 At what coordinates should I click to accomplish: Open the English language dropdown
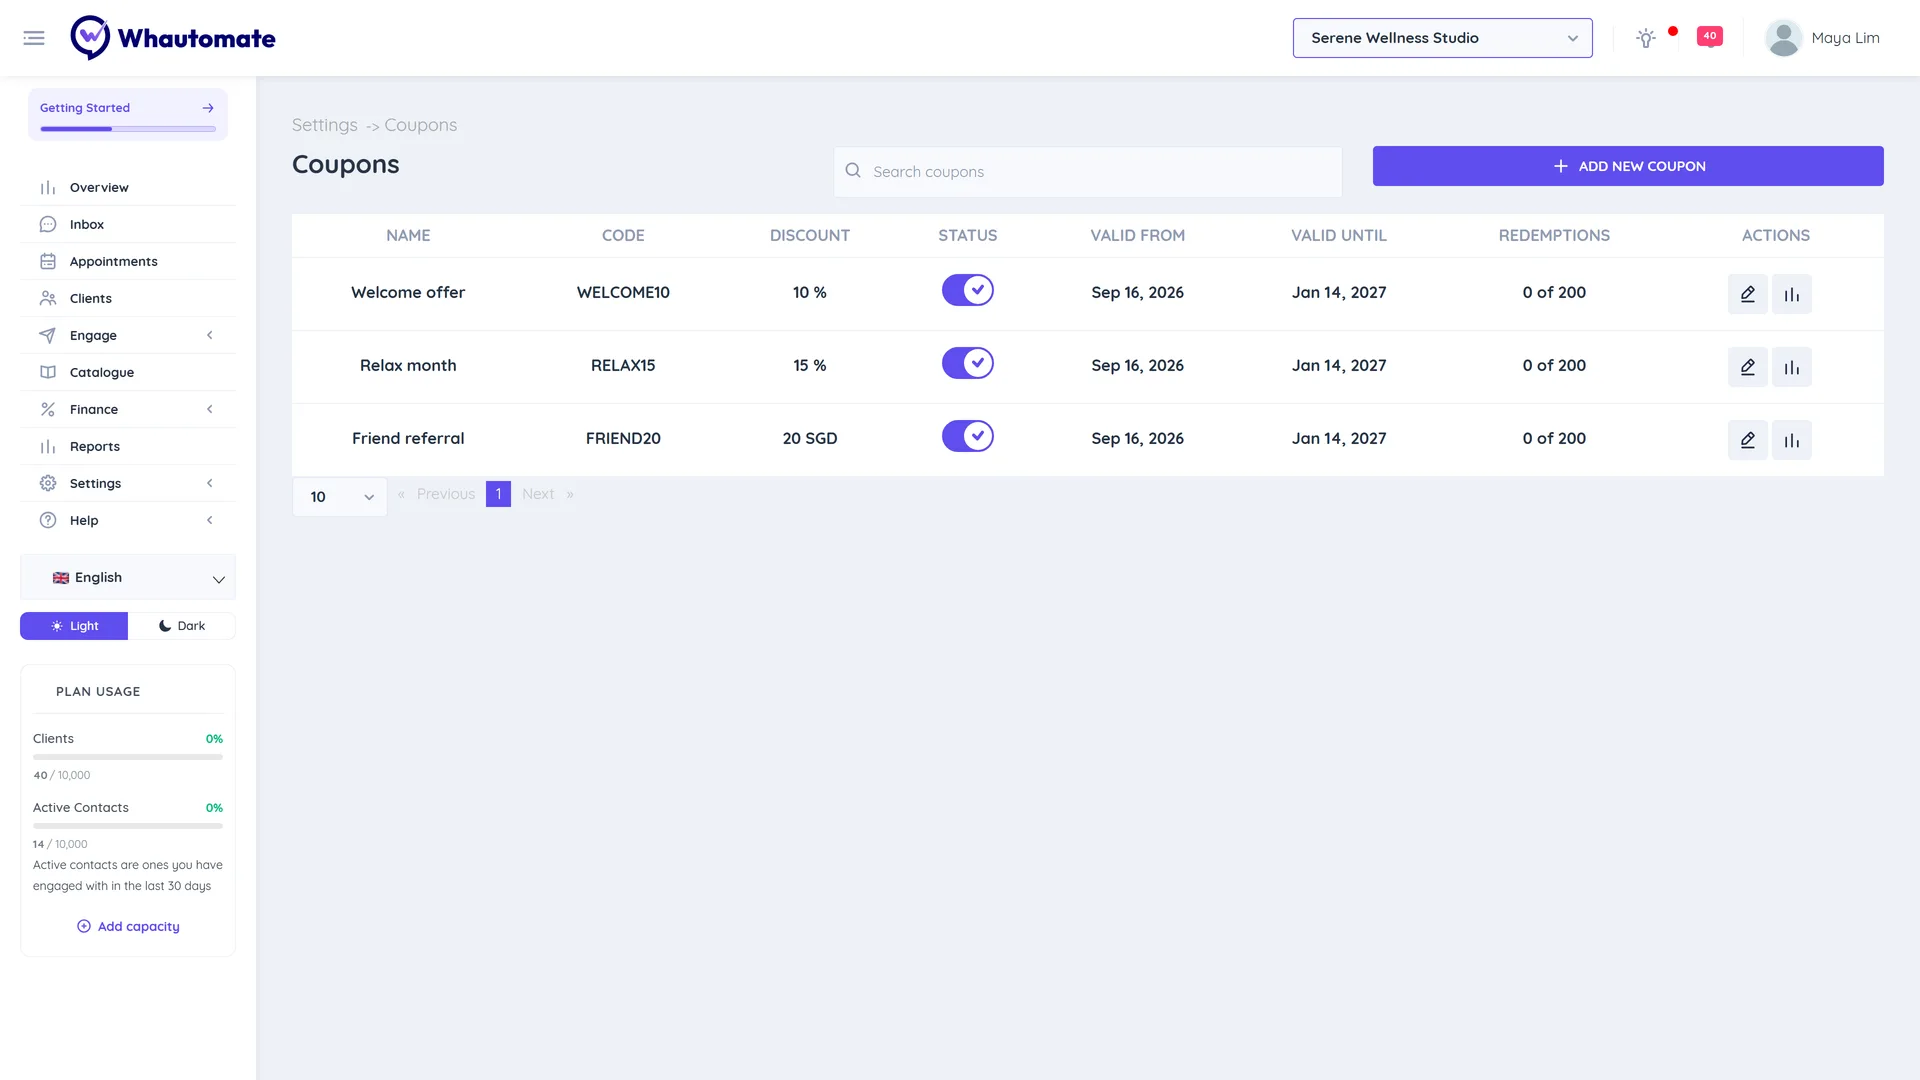pos(128,578)
